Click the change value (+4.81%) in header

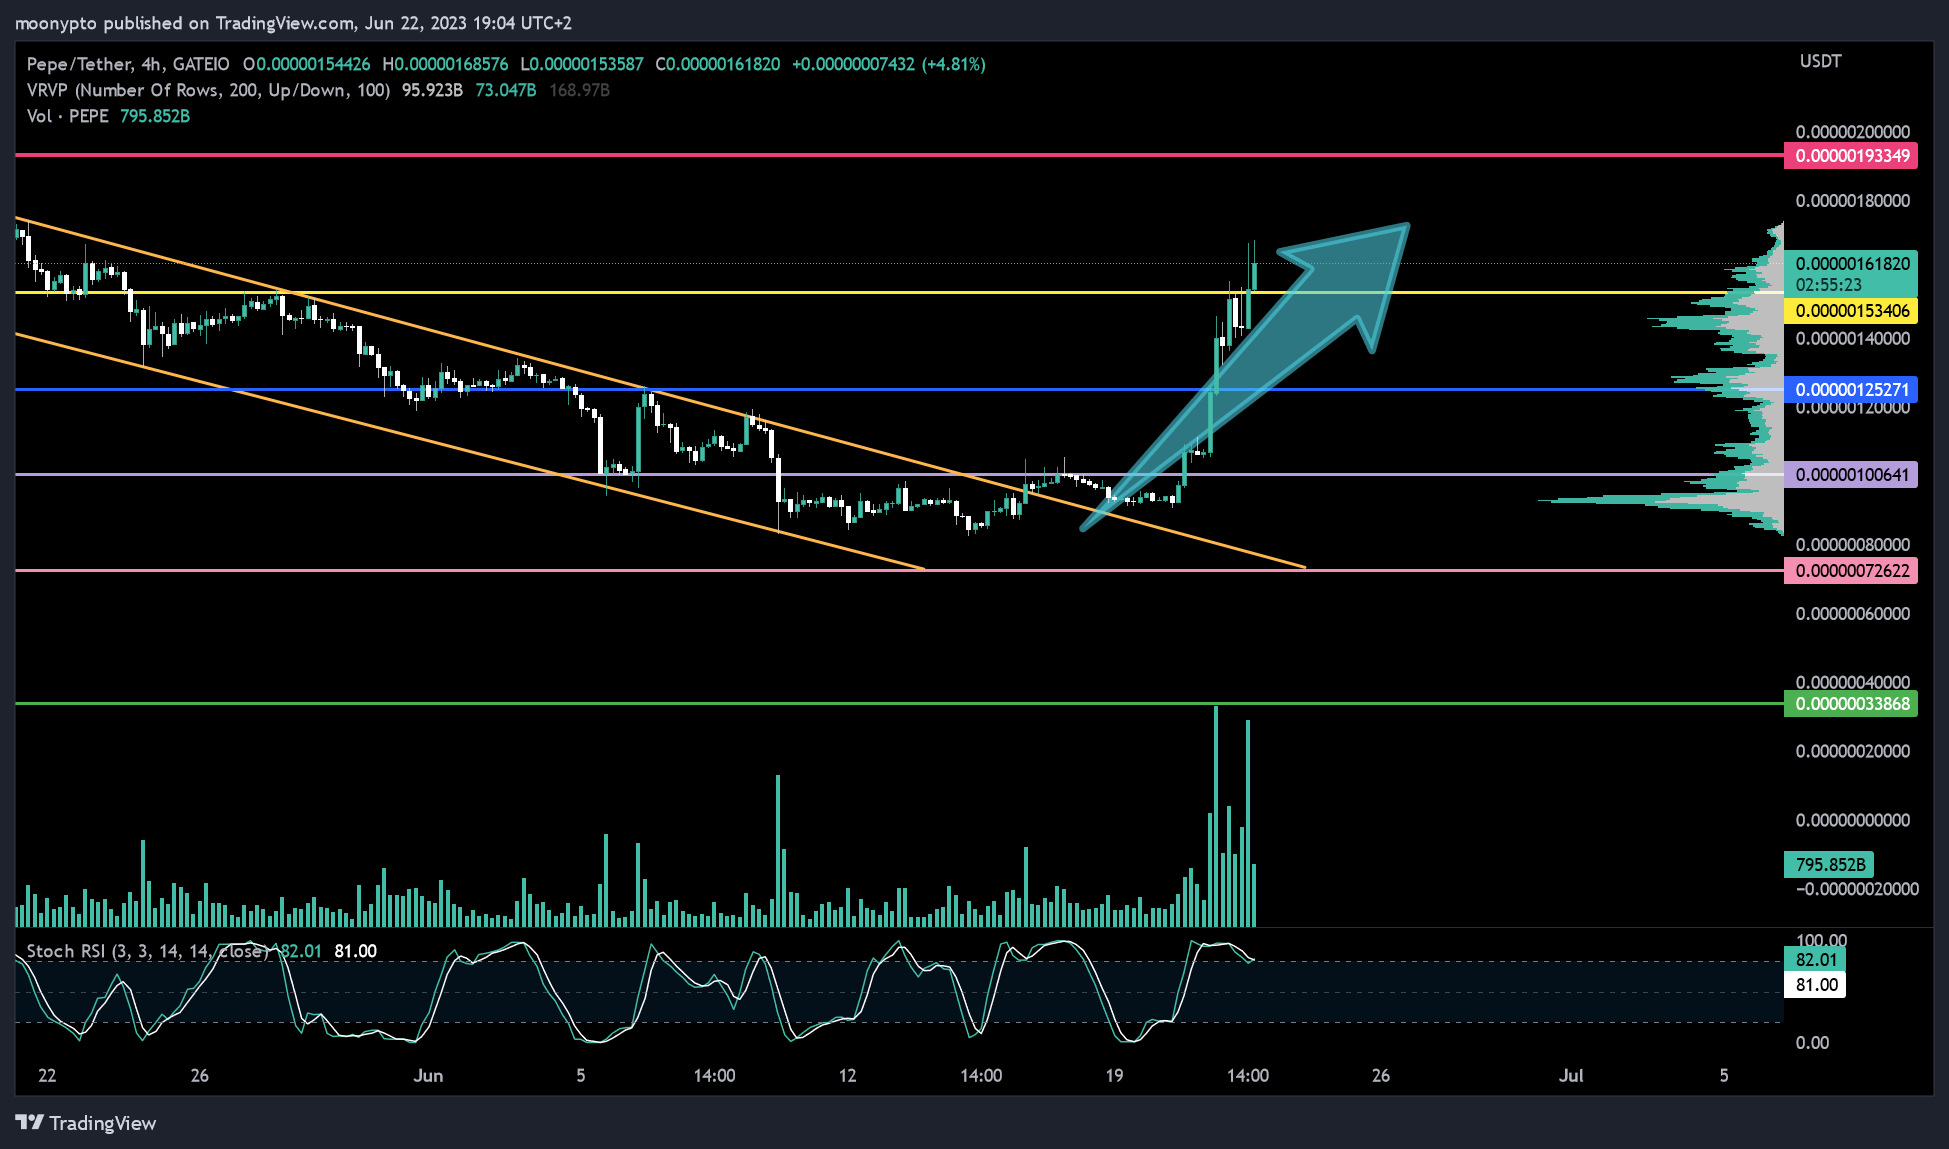[x=954, y=64]
